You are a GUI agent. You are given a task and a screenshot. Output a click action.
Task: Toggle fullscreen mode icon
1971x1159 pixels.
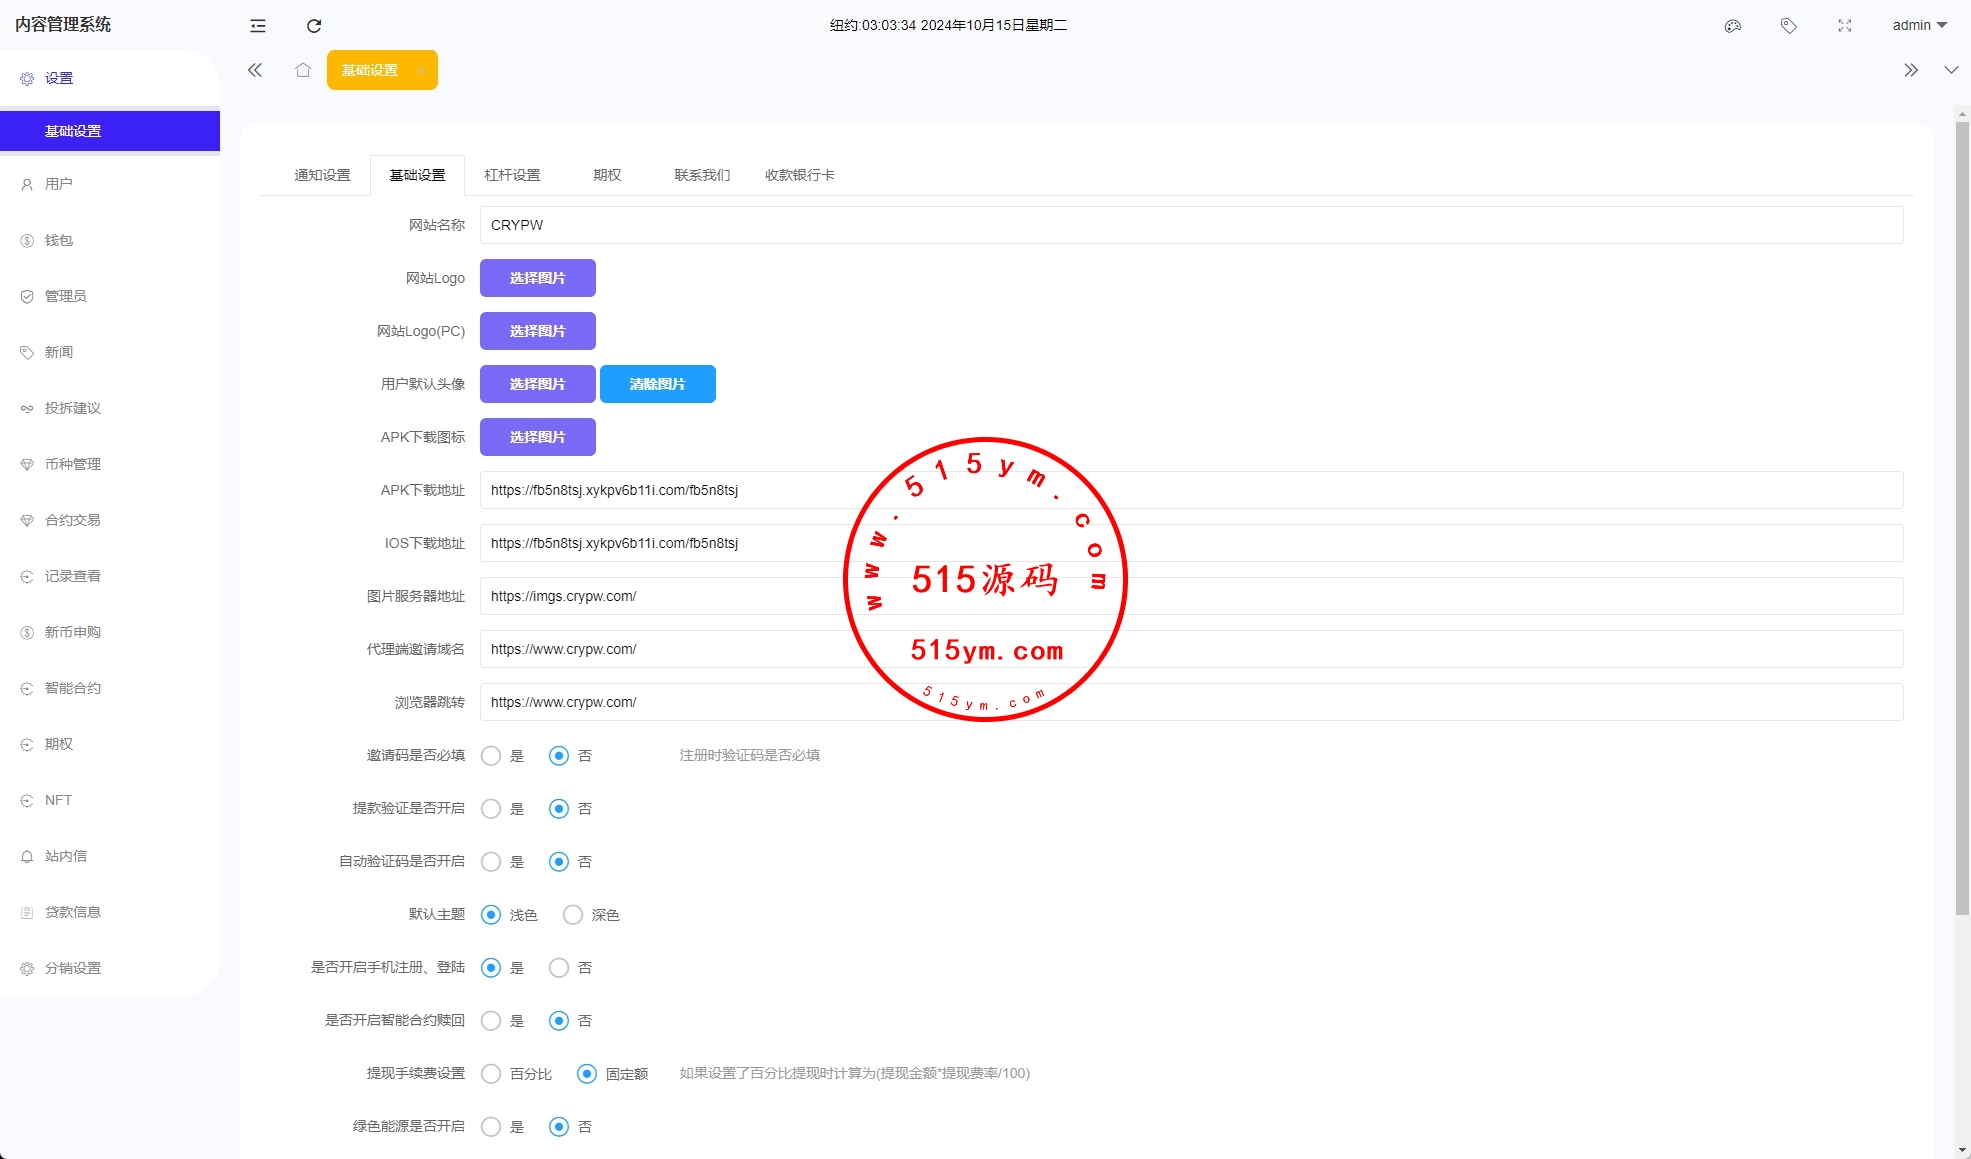click(x=1845, y=26)
